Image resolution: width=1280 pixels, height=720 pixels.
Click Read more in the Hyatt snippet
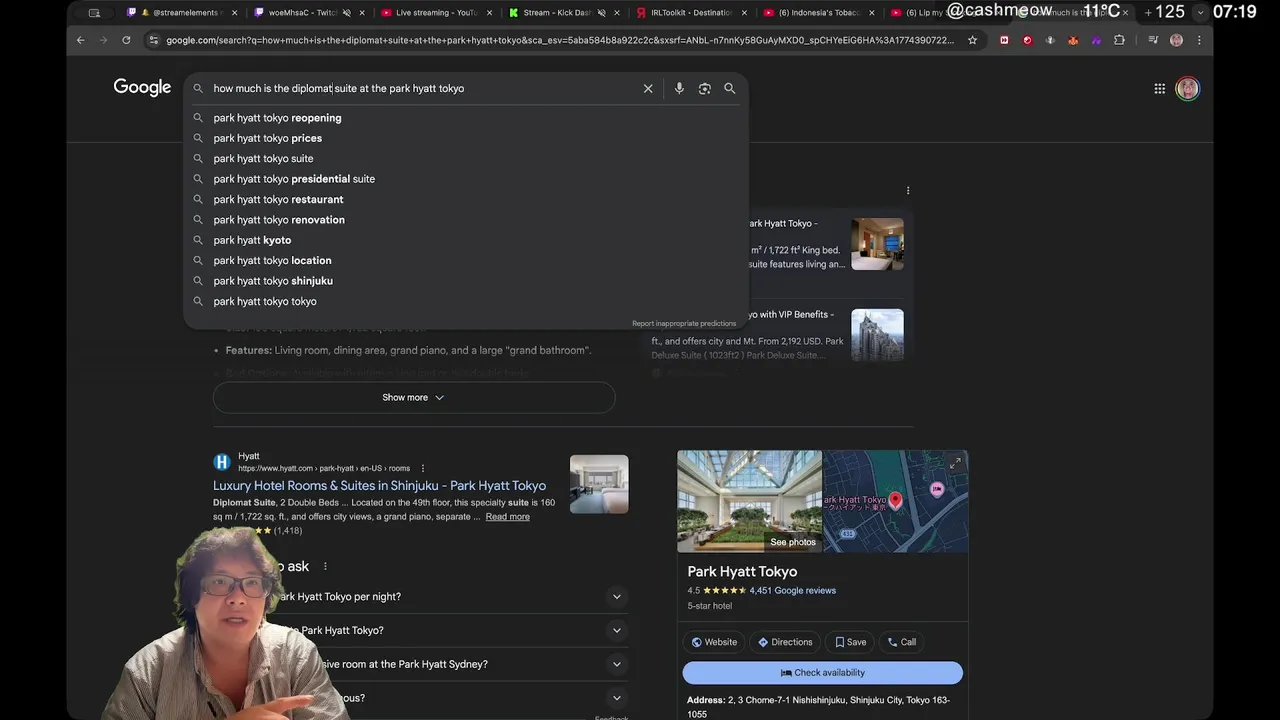pos(507,517)
